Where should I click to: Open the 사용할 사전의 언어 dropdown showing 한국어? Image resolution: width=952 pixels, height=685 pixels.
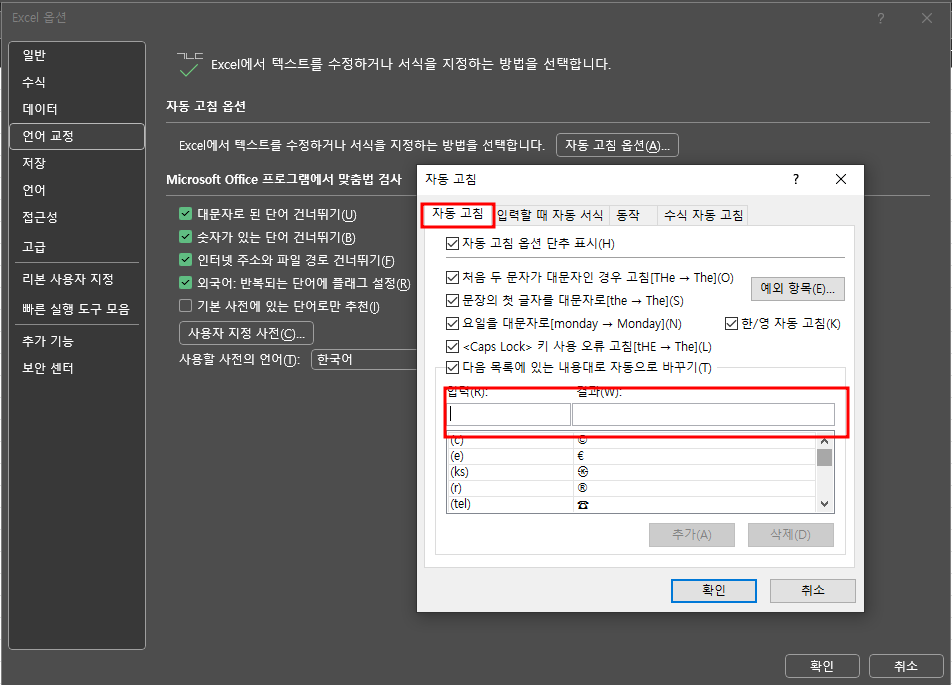(x=364, y=360)
